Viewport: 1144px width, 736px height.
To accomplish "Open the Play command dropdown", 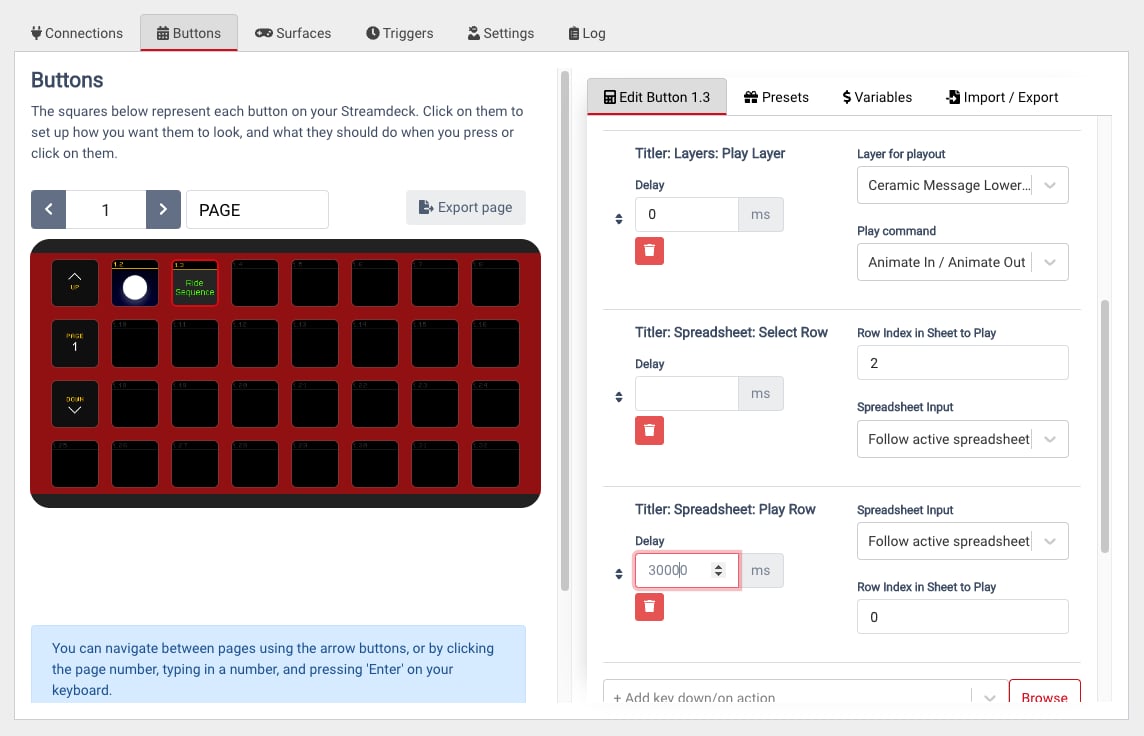I will (x=962, y=262).
